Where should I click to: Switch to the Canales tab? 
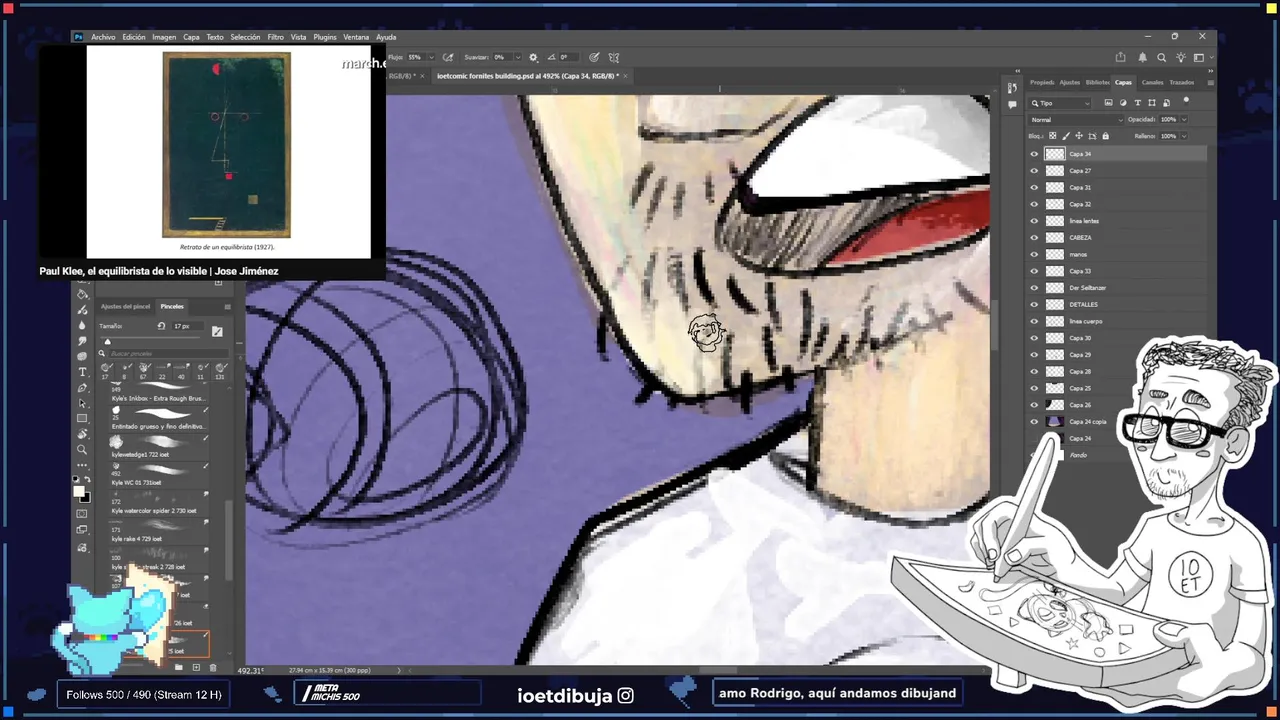(1152, 82)
